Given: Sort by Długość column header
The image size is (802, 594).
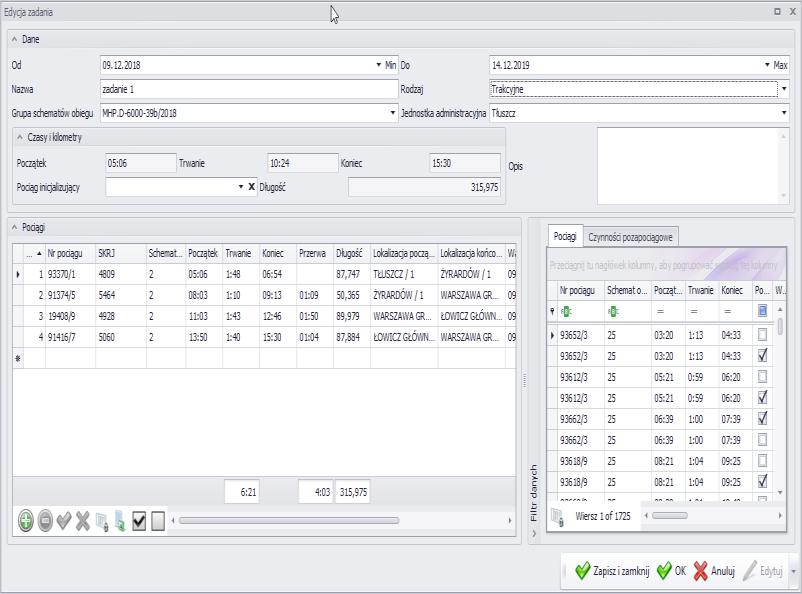Looking at the screenshot, I should pyautogui.click(x=351, y=253).
